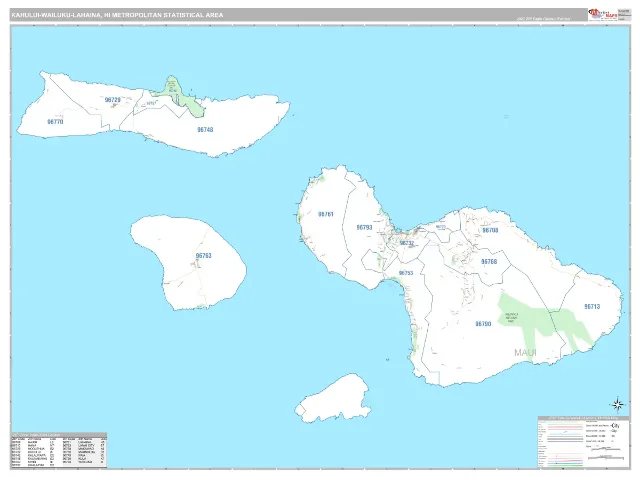Select ZIP code label 96763 on Lanai
The width and height of the screenshot is (640, 480).
pos(203,256)
